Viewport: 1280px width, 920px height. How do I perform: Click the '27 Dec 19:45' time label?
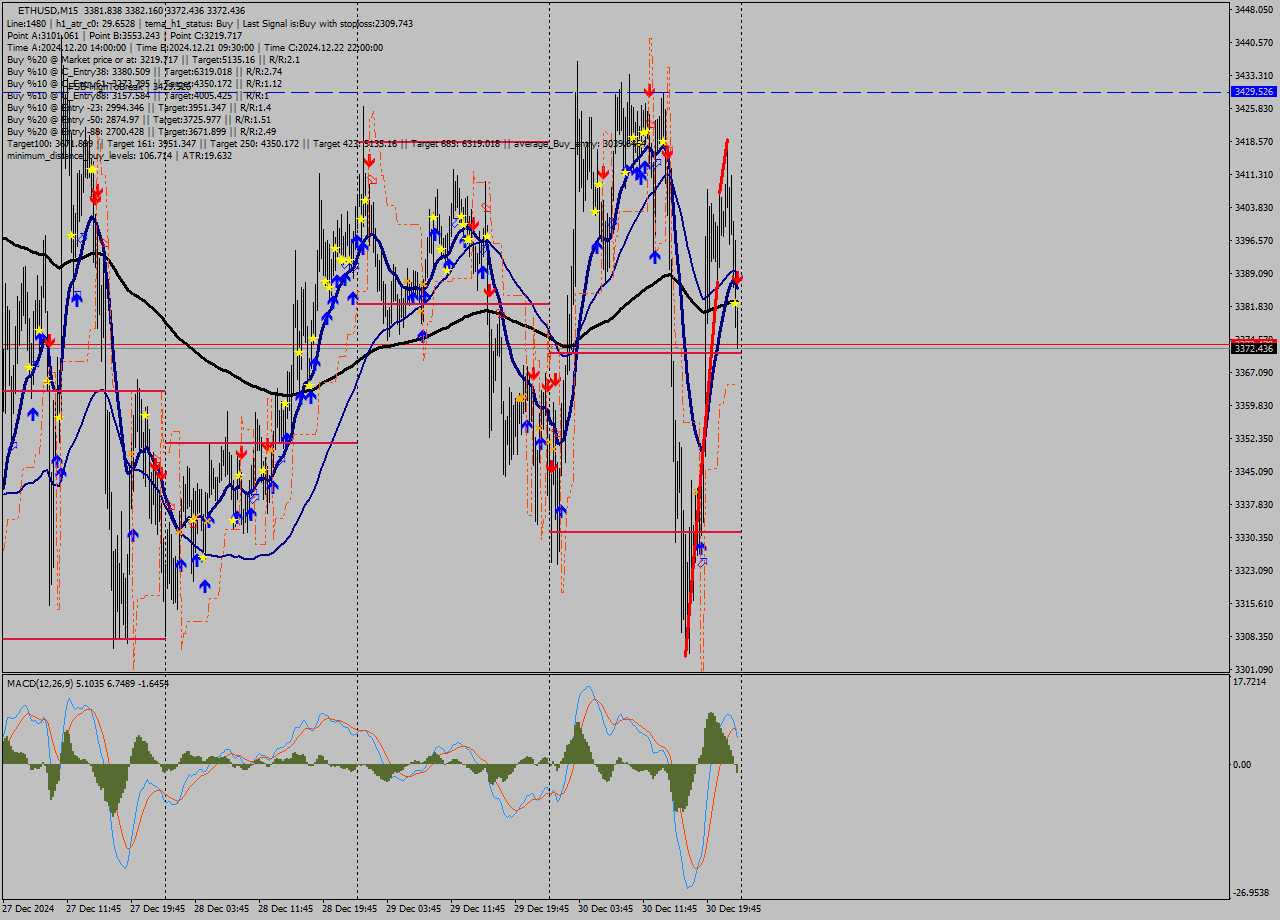(158, 909)
